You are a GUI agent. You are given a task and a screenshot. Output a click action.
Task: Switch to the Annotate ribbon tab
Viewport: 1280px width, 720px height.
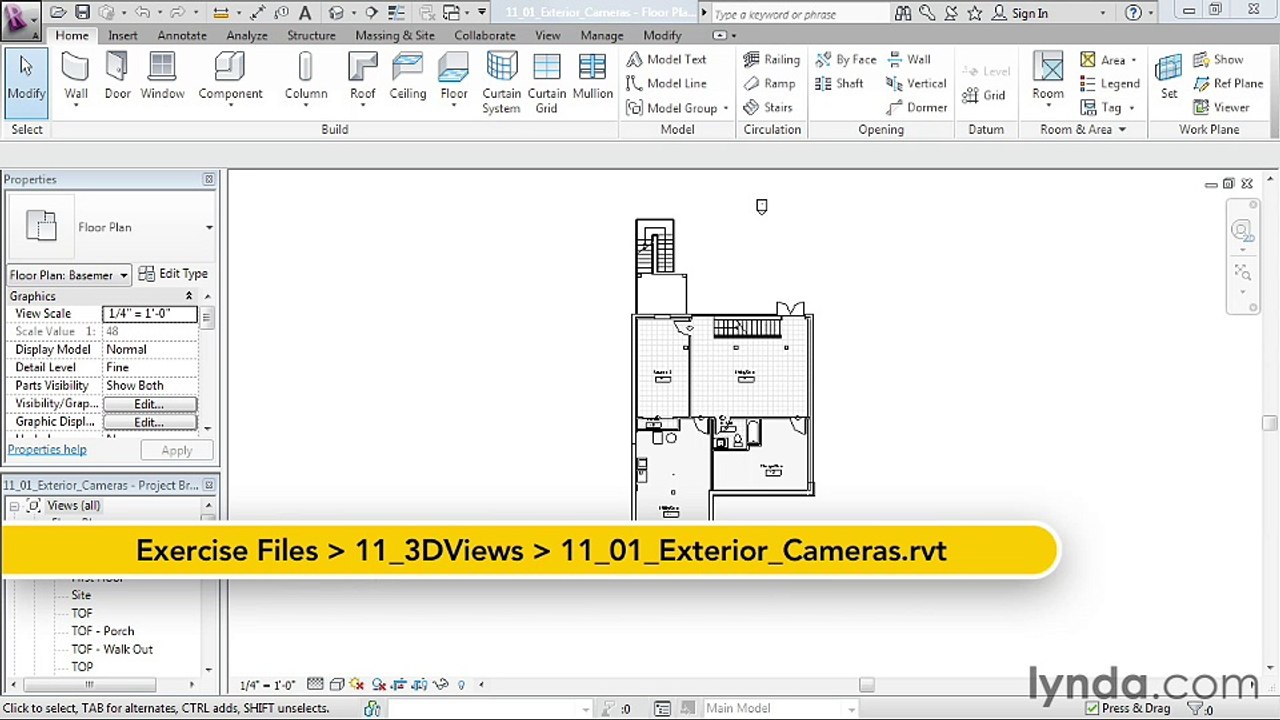[x=182, y=35]
